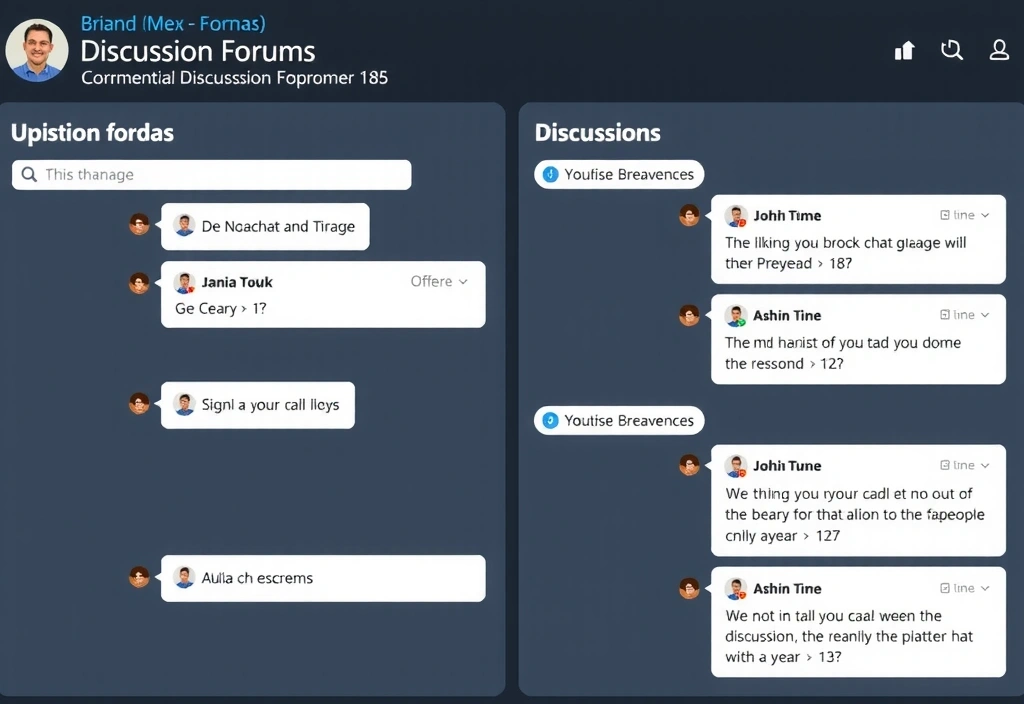Click Briand's profile photo in the header
The height and width of the screenshot is (704, 1024).
click(37, 50)
